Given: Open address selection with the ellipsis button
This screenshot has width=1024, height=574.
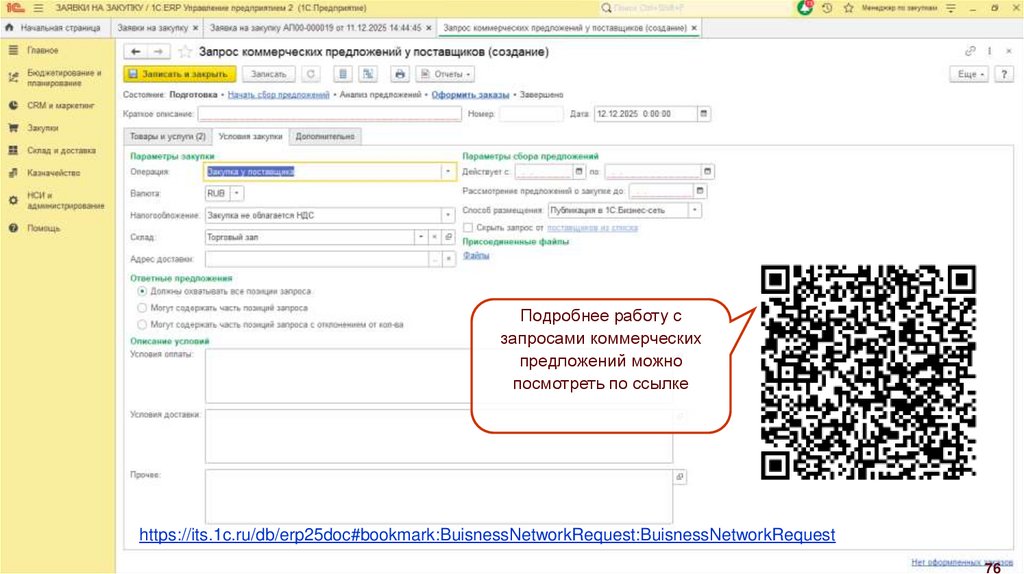Looking at the screenshot, I should [434, 259].
